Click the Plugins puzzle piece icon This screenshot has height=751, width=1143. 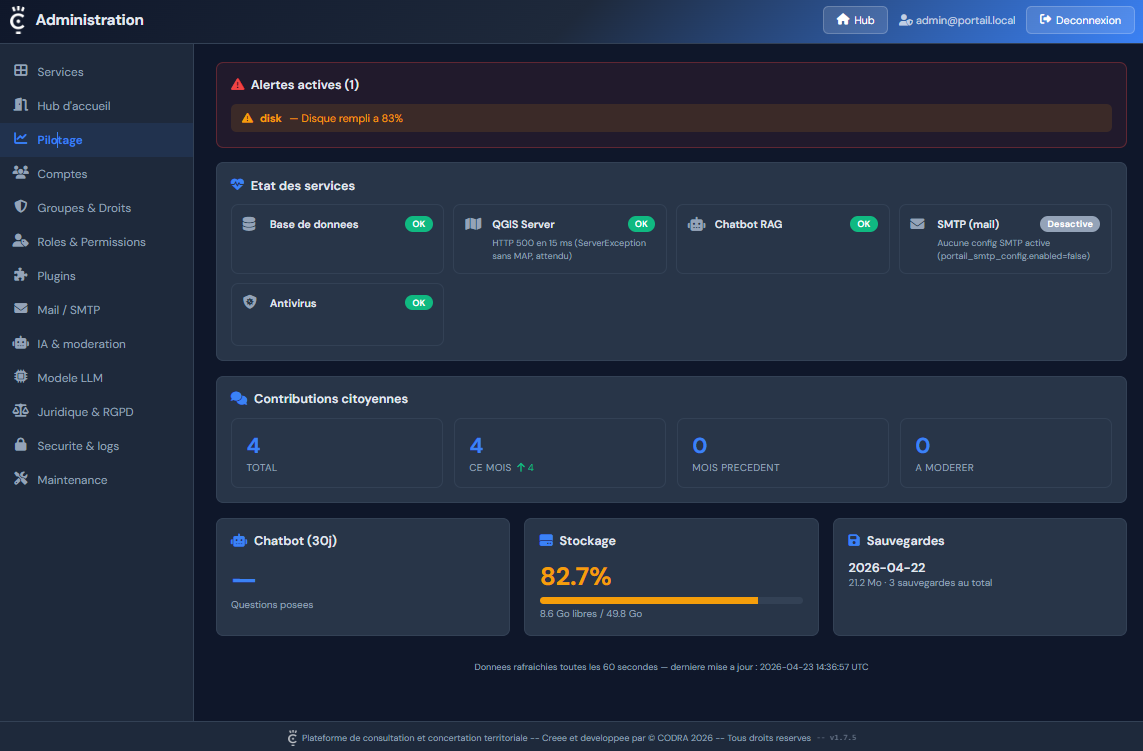click(x=20, y=275)
